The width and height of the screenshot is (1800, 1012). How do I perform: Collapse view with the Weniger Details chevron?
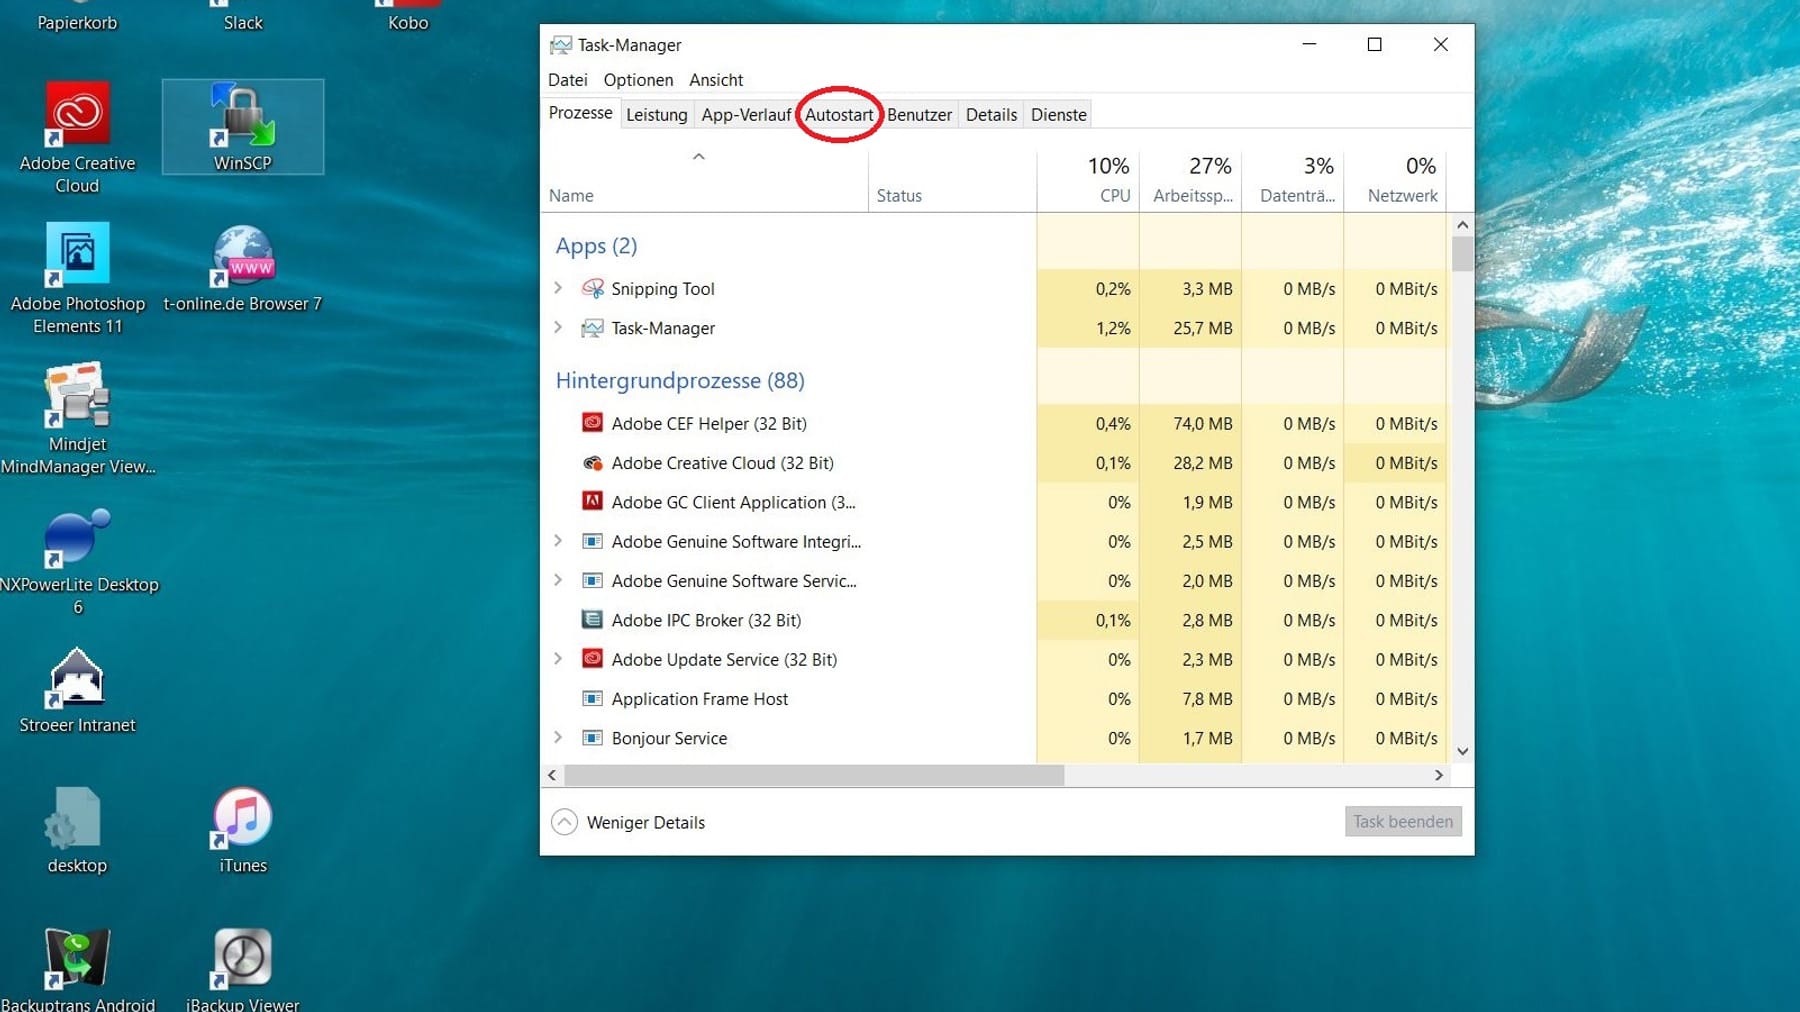[565, 822]
